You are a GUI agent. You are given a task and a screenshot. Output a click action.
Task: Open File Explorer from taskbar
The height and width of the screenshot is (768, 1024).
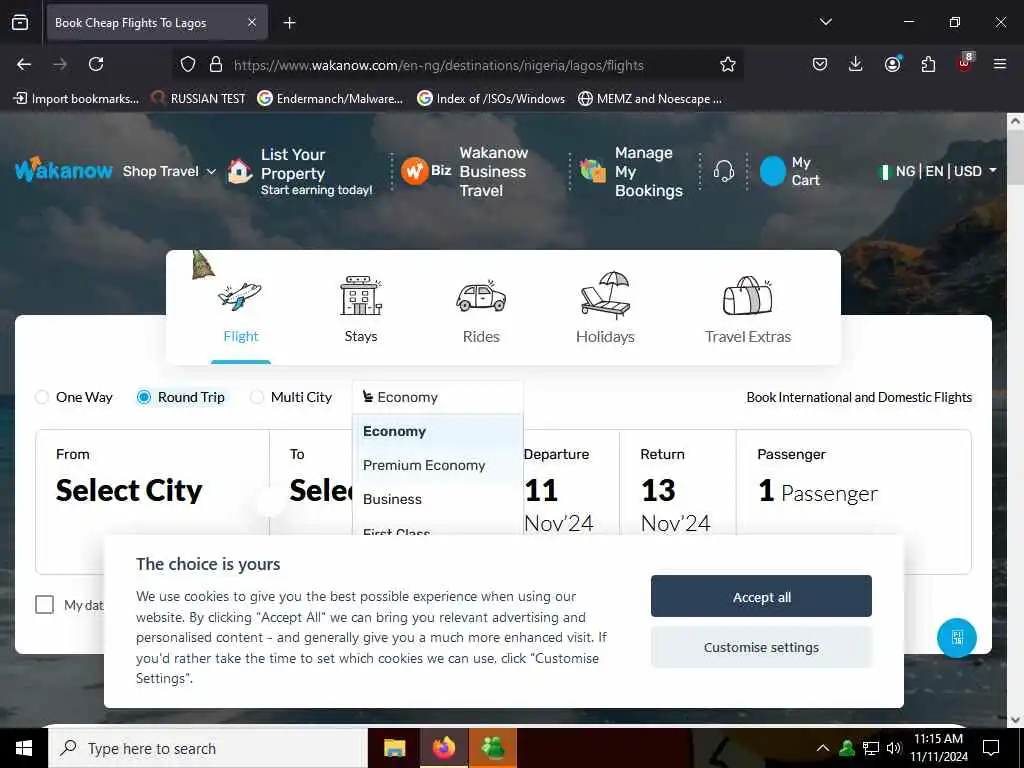coord(394,748)
